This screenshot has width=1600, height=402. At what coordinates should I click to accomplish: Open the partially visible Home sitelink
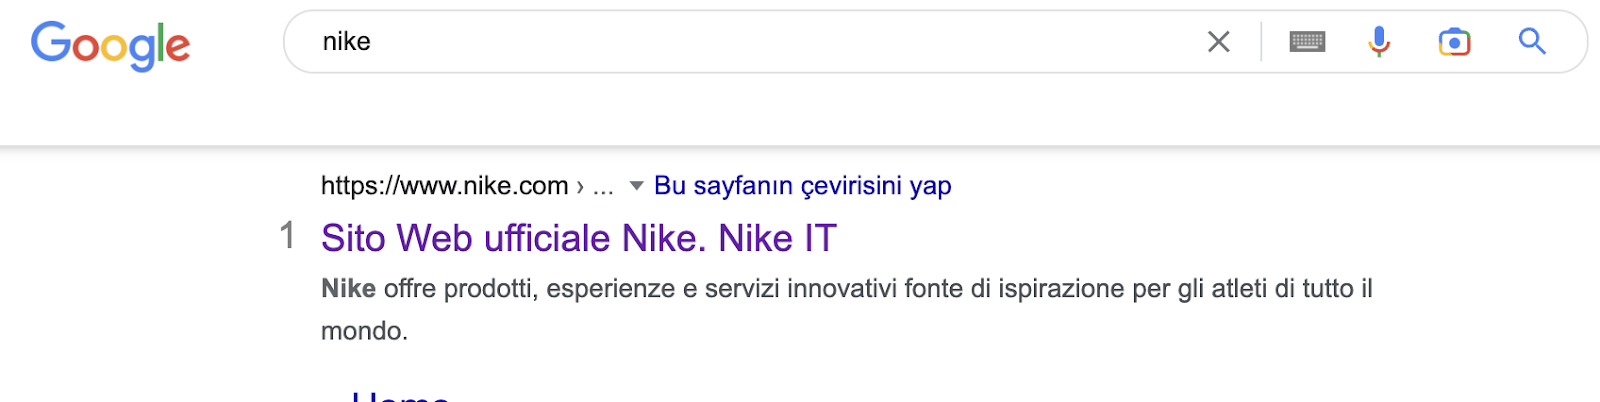400,396
